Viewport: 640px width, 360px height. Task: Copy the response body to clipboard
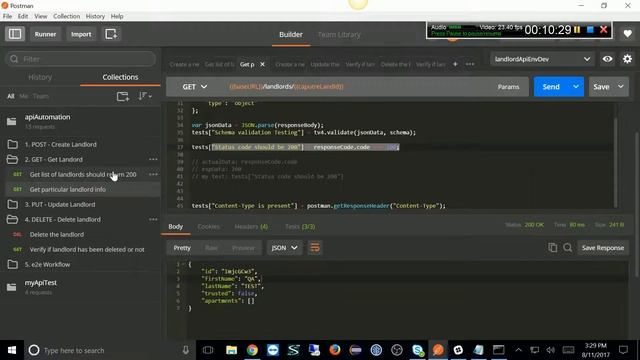tap(553, 248)
